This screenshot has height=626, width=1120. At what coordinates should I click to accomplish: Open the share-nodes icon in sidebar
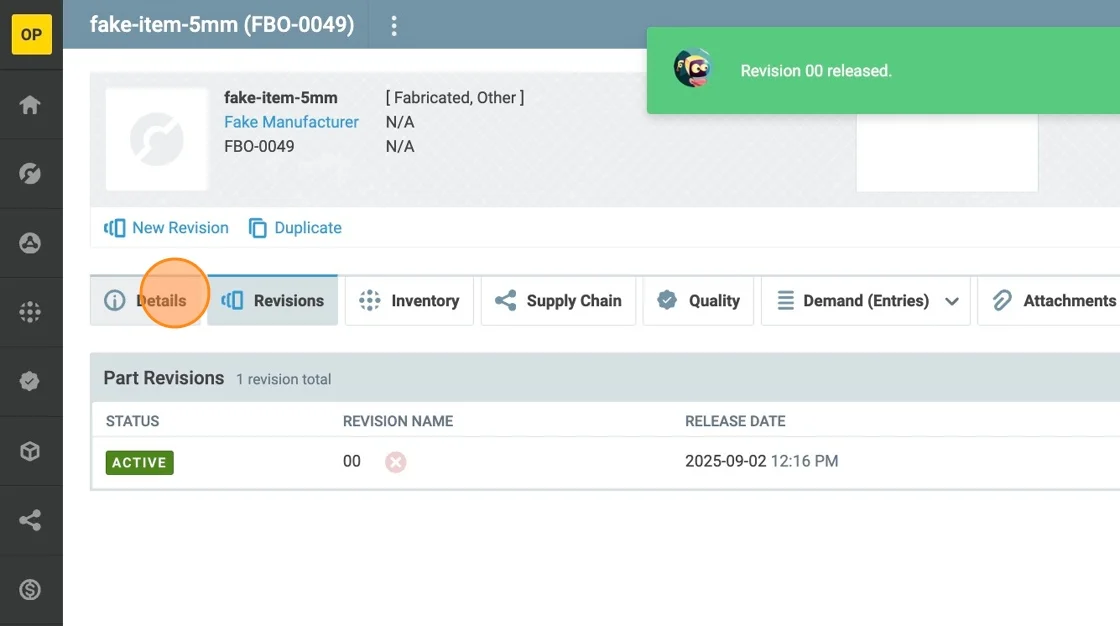30,520
